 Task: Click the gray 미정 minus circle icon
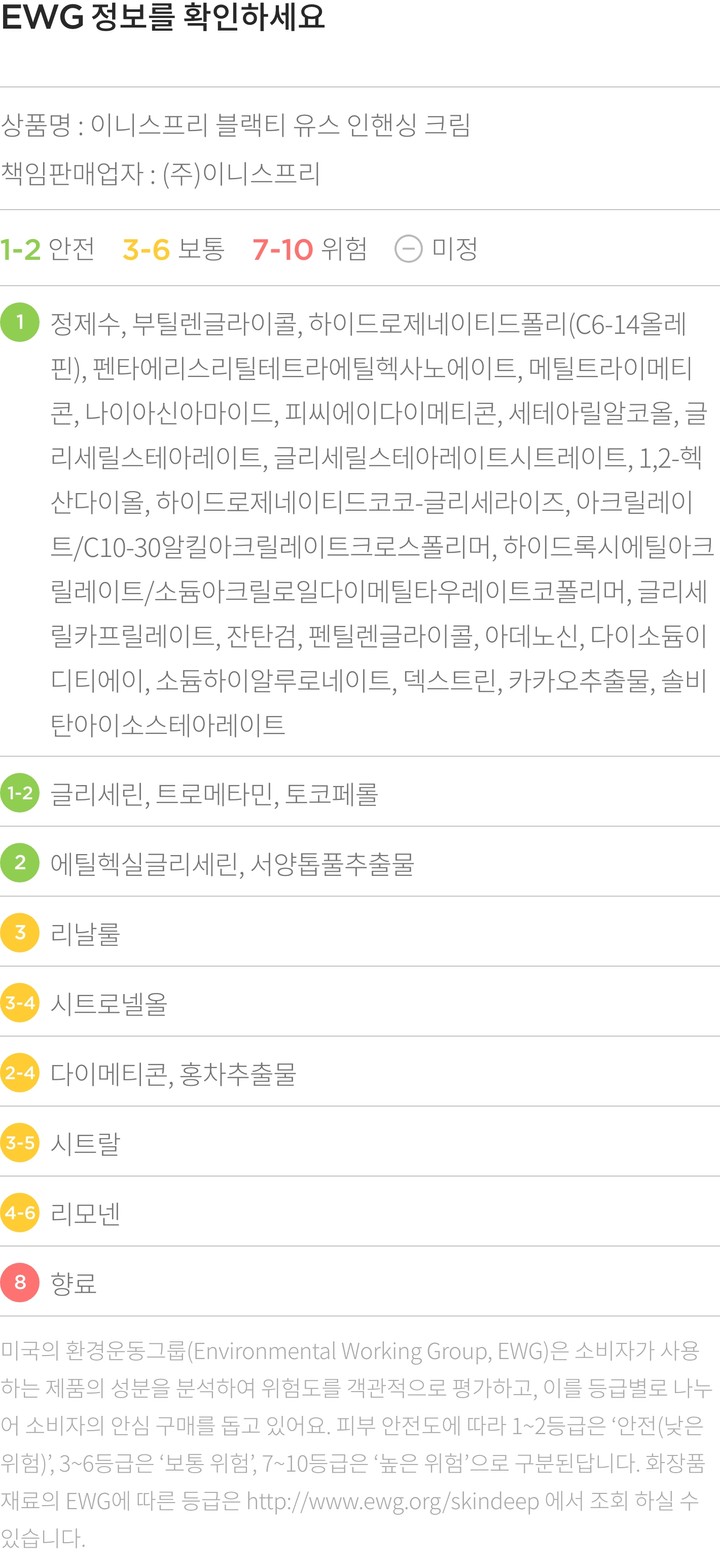click(x=408, y=248)
